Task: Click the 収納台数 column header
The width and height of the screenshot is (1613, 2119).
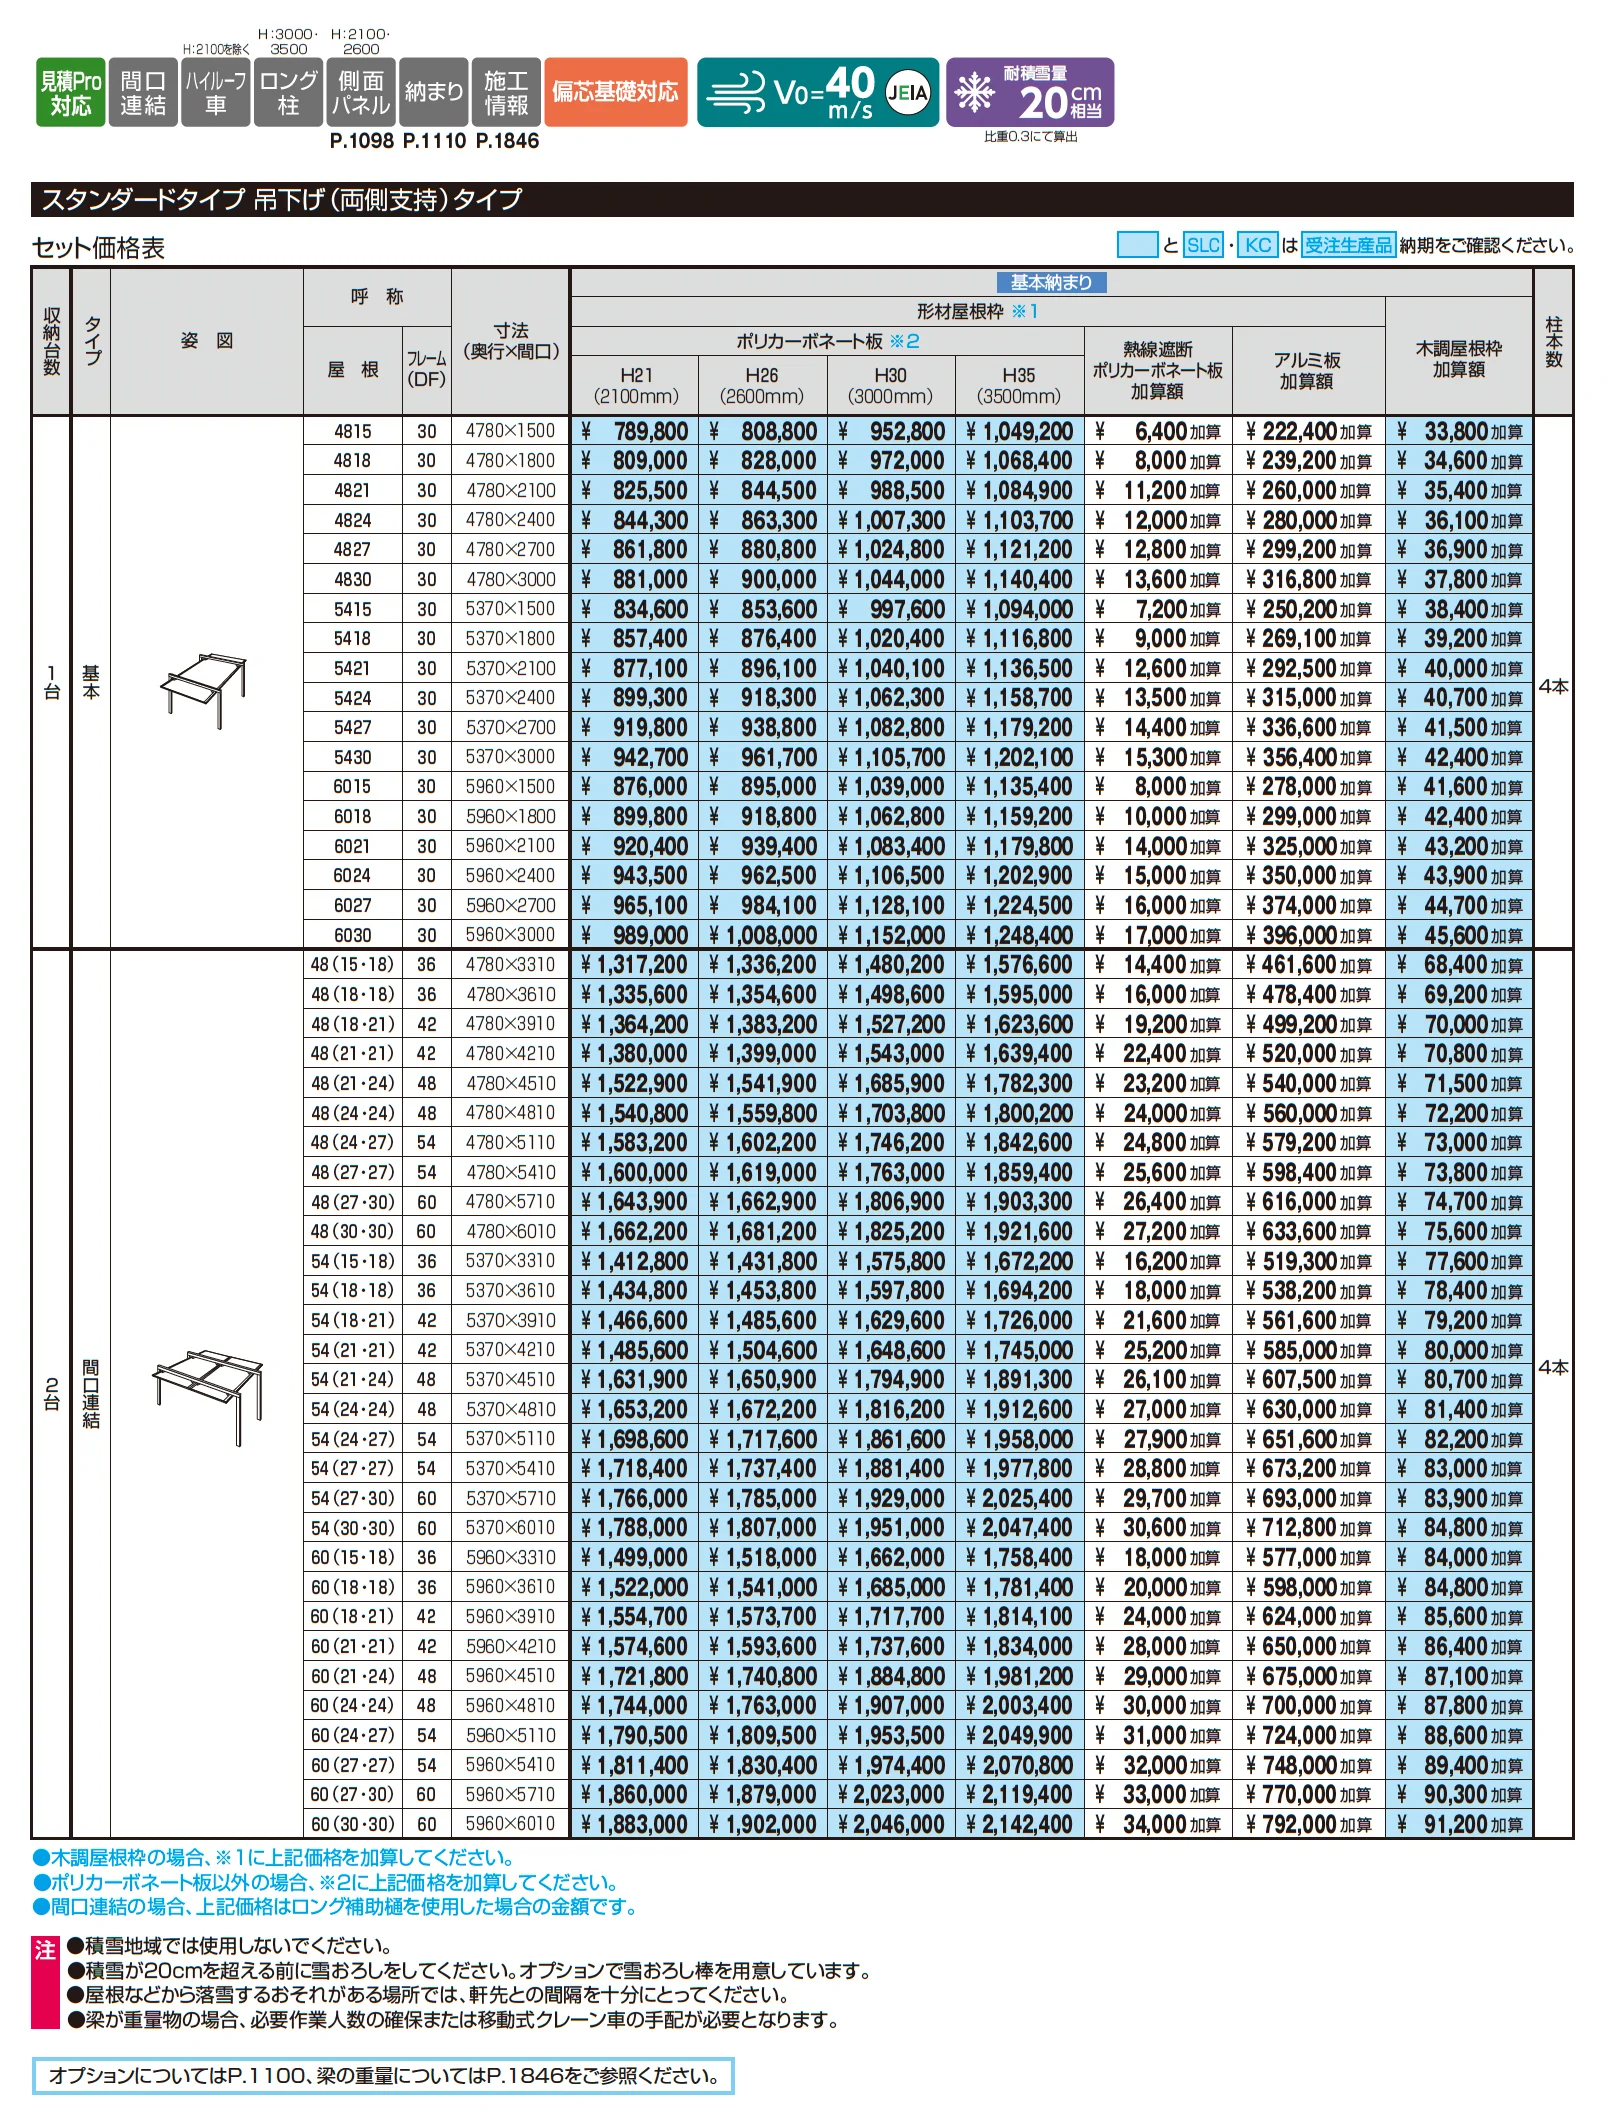Action: point(51,342)
